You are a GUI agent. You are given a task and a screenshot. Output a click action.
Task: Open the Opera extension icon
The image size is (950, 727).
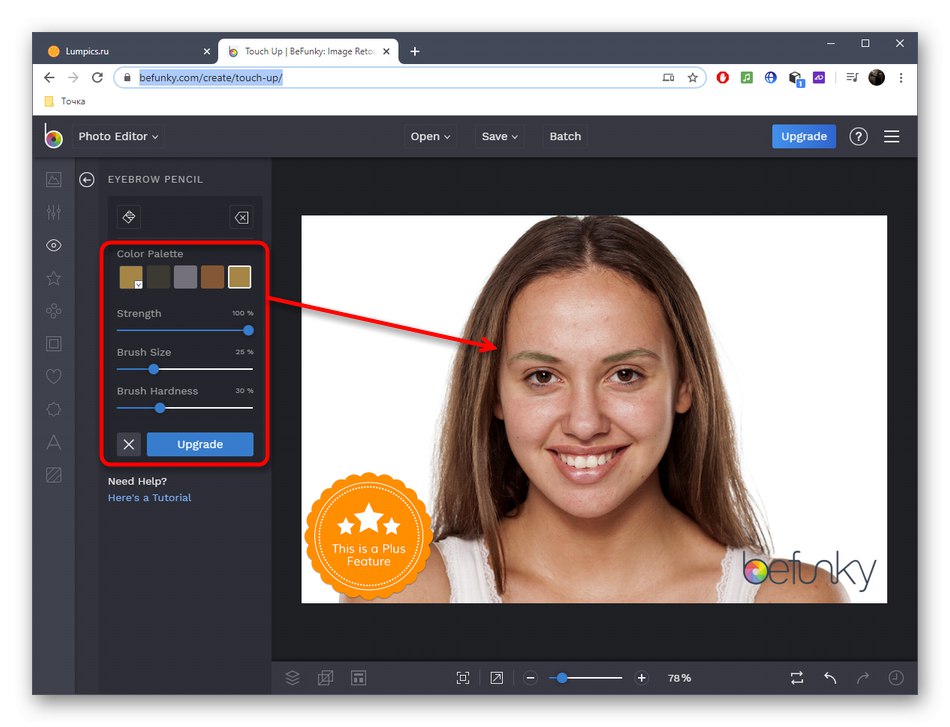coord(722,78)
